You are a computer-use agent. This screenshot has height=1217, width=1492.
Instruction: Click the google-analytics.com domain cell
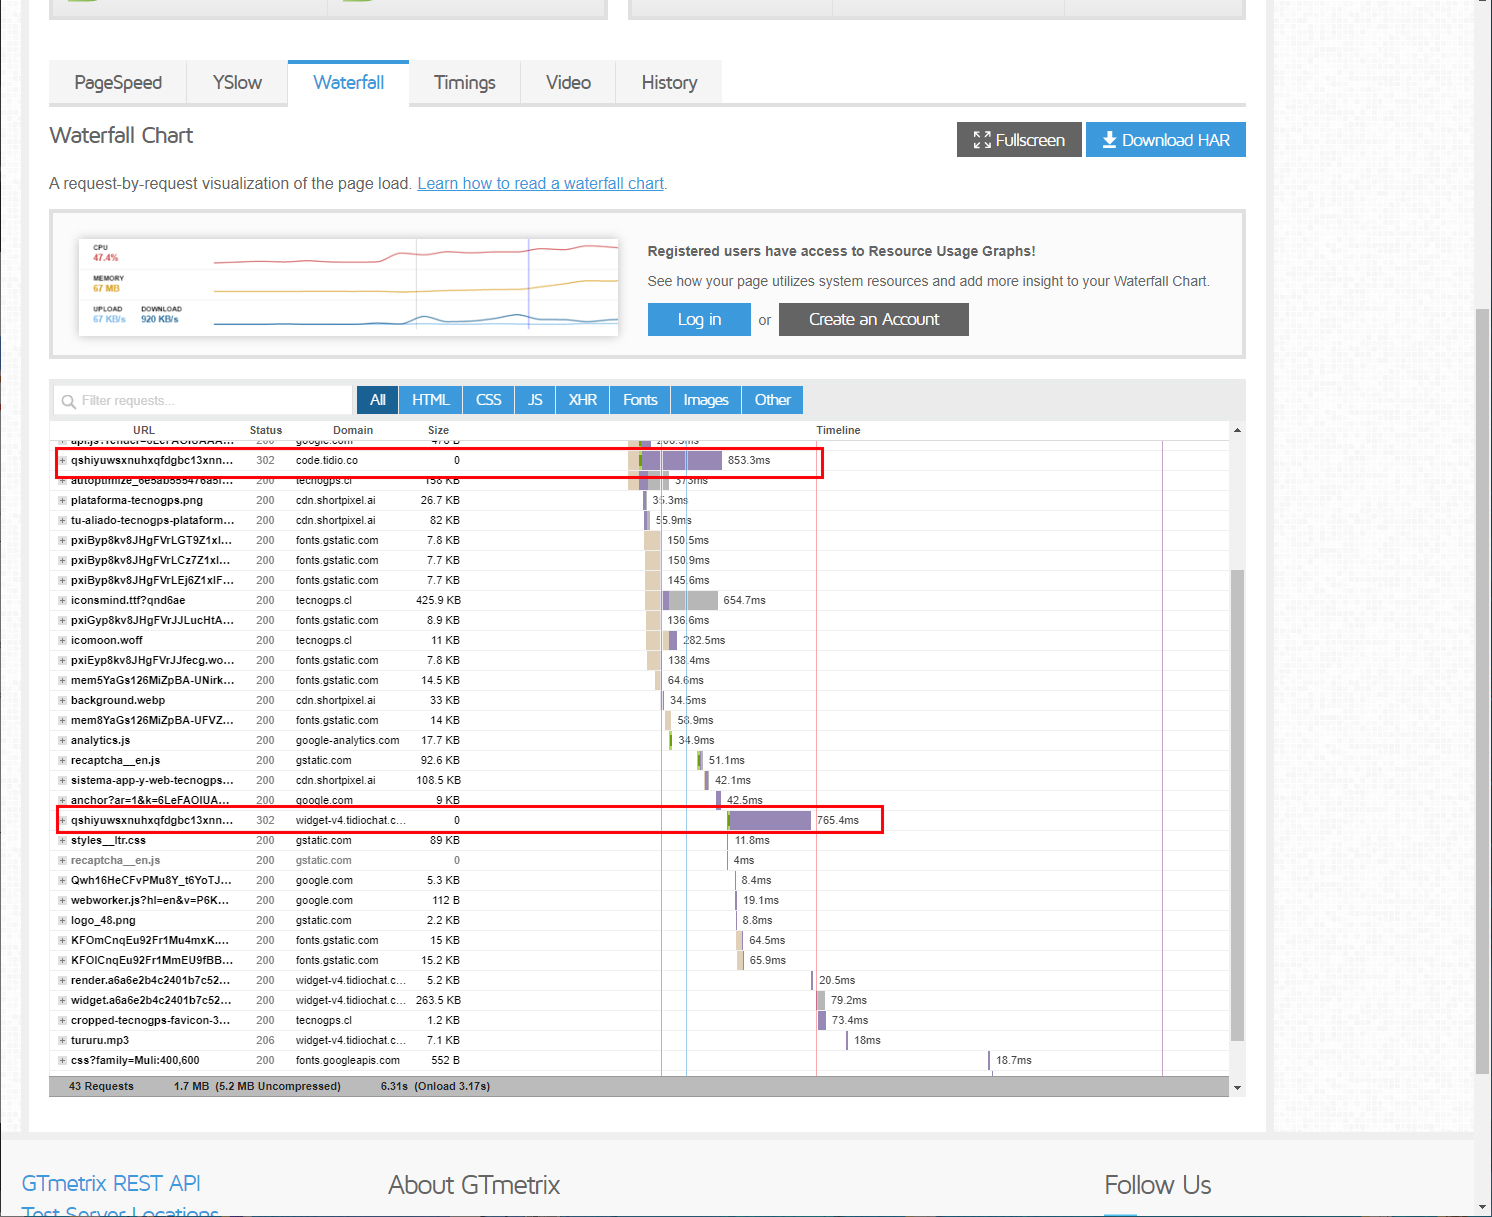pos(347,740)
